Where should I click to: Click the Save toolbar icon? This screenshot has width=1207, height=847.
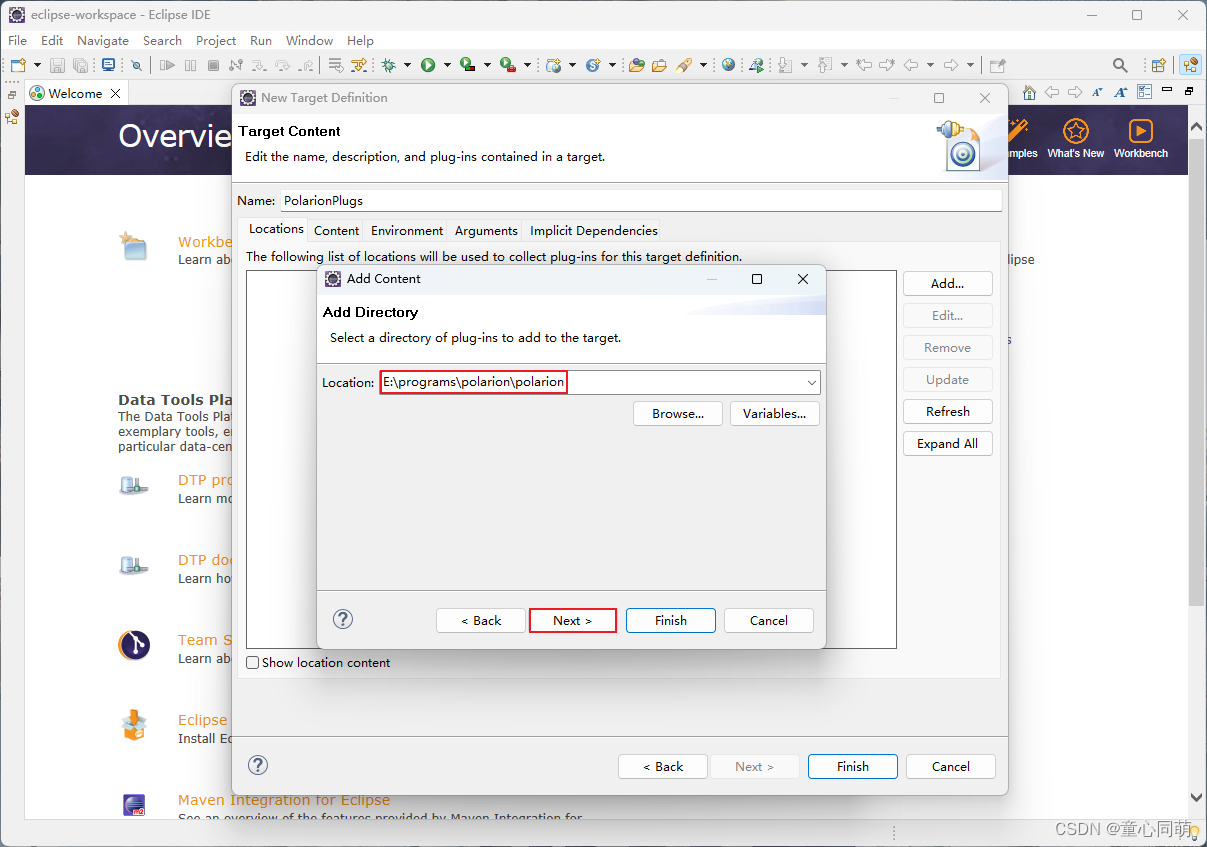pos(58,65)
